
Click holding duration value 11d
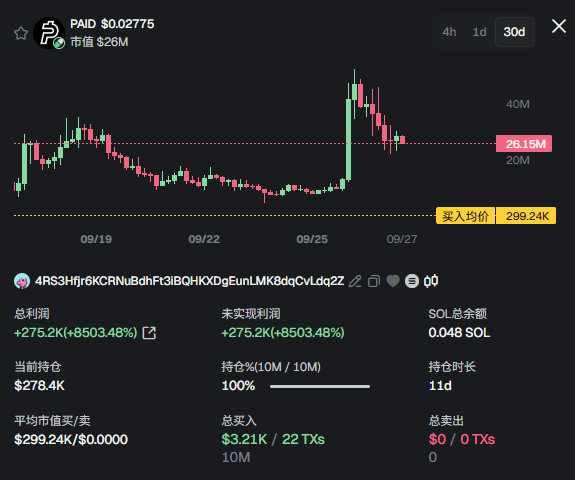click(x=440, y=386)
